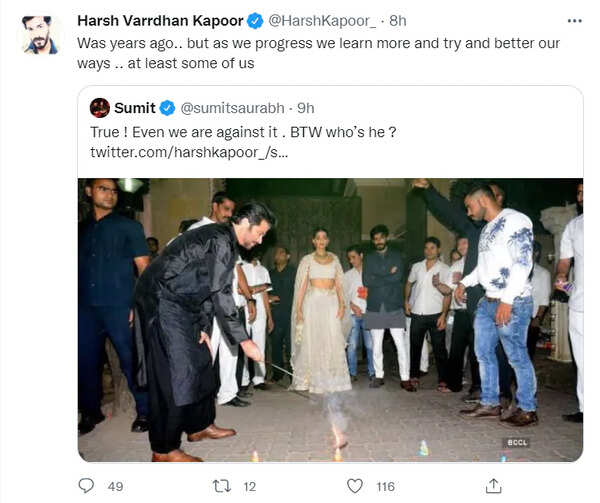Click the quoted tweet text 'True ! Even we are against it'

[x=192, y=130]
